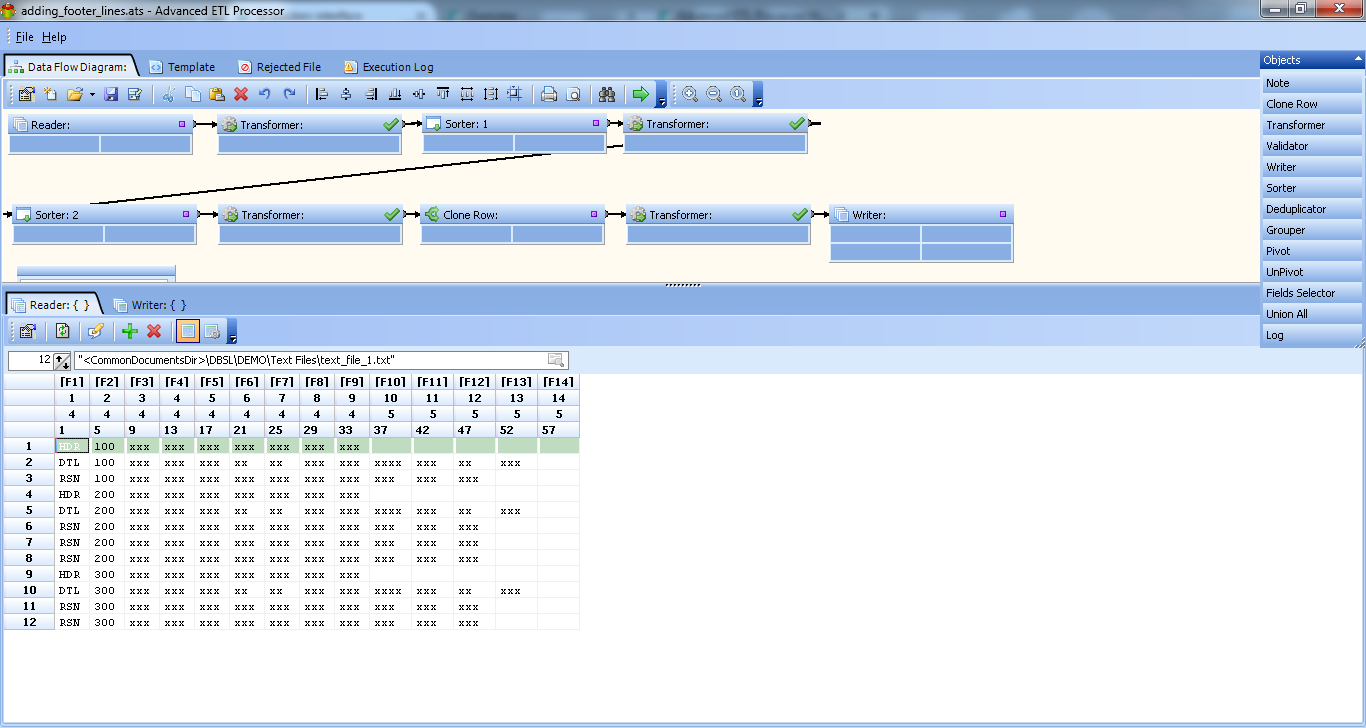Image resolution: width=1366 pixels, height=728 pixels.
Task: Select Clone Row in the Objects panel
Action: pyautogui.click(x=1311, y=104)
